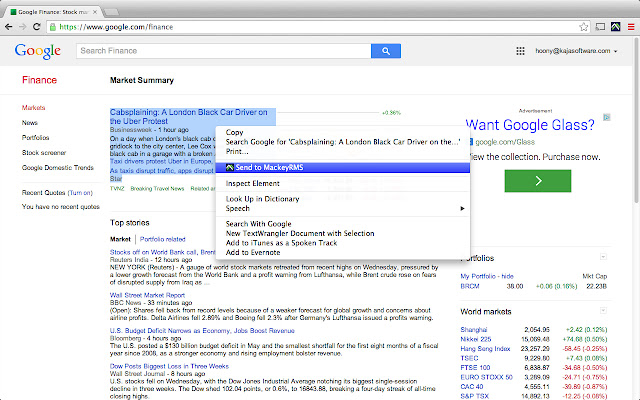Open Google Domestic Trends in sidebar
The height and width of the screenshot is (400, 640).
58,168
